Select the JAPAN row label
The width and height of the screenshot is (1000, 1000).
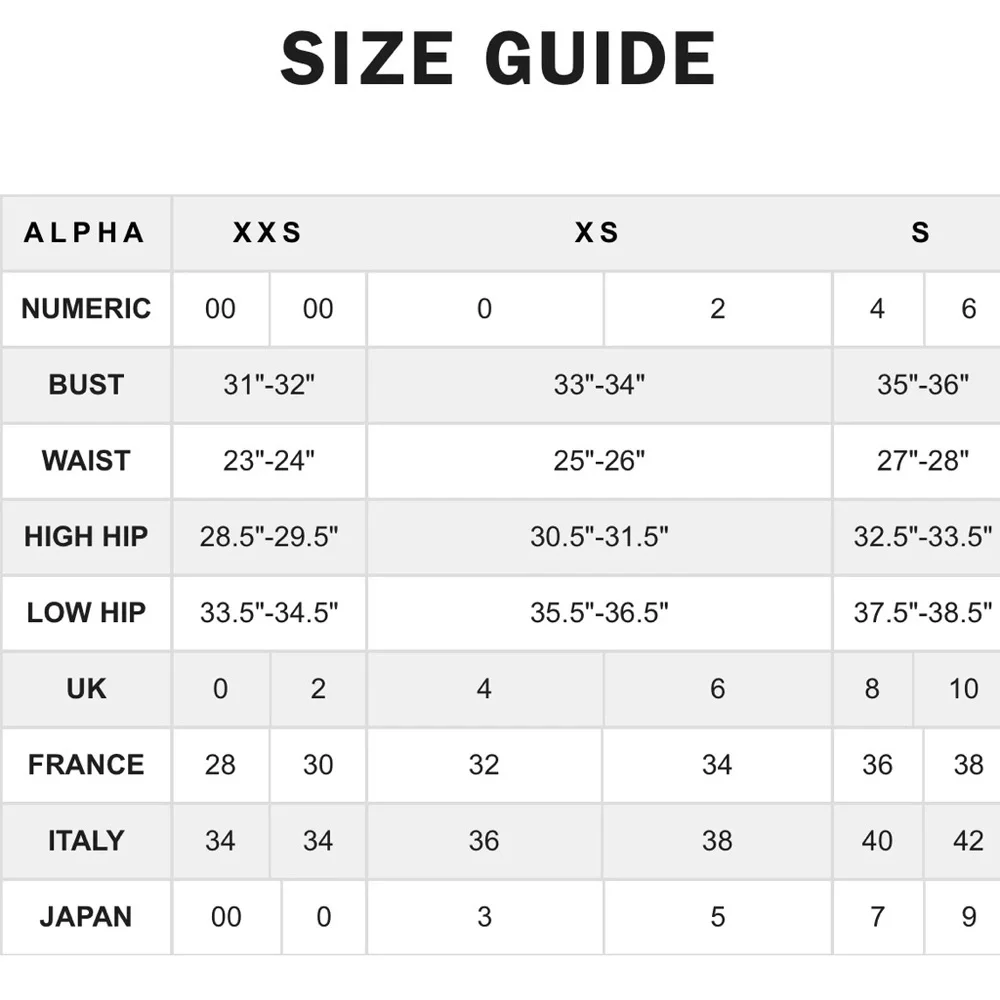(86, 917)
